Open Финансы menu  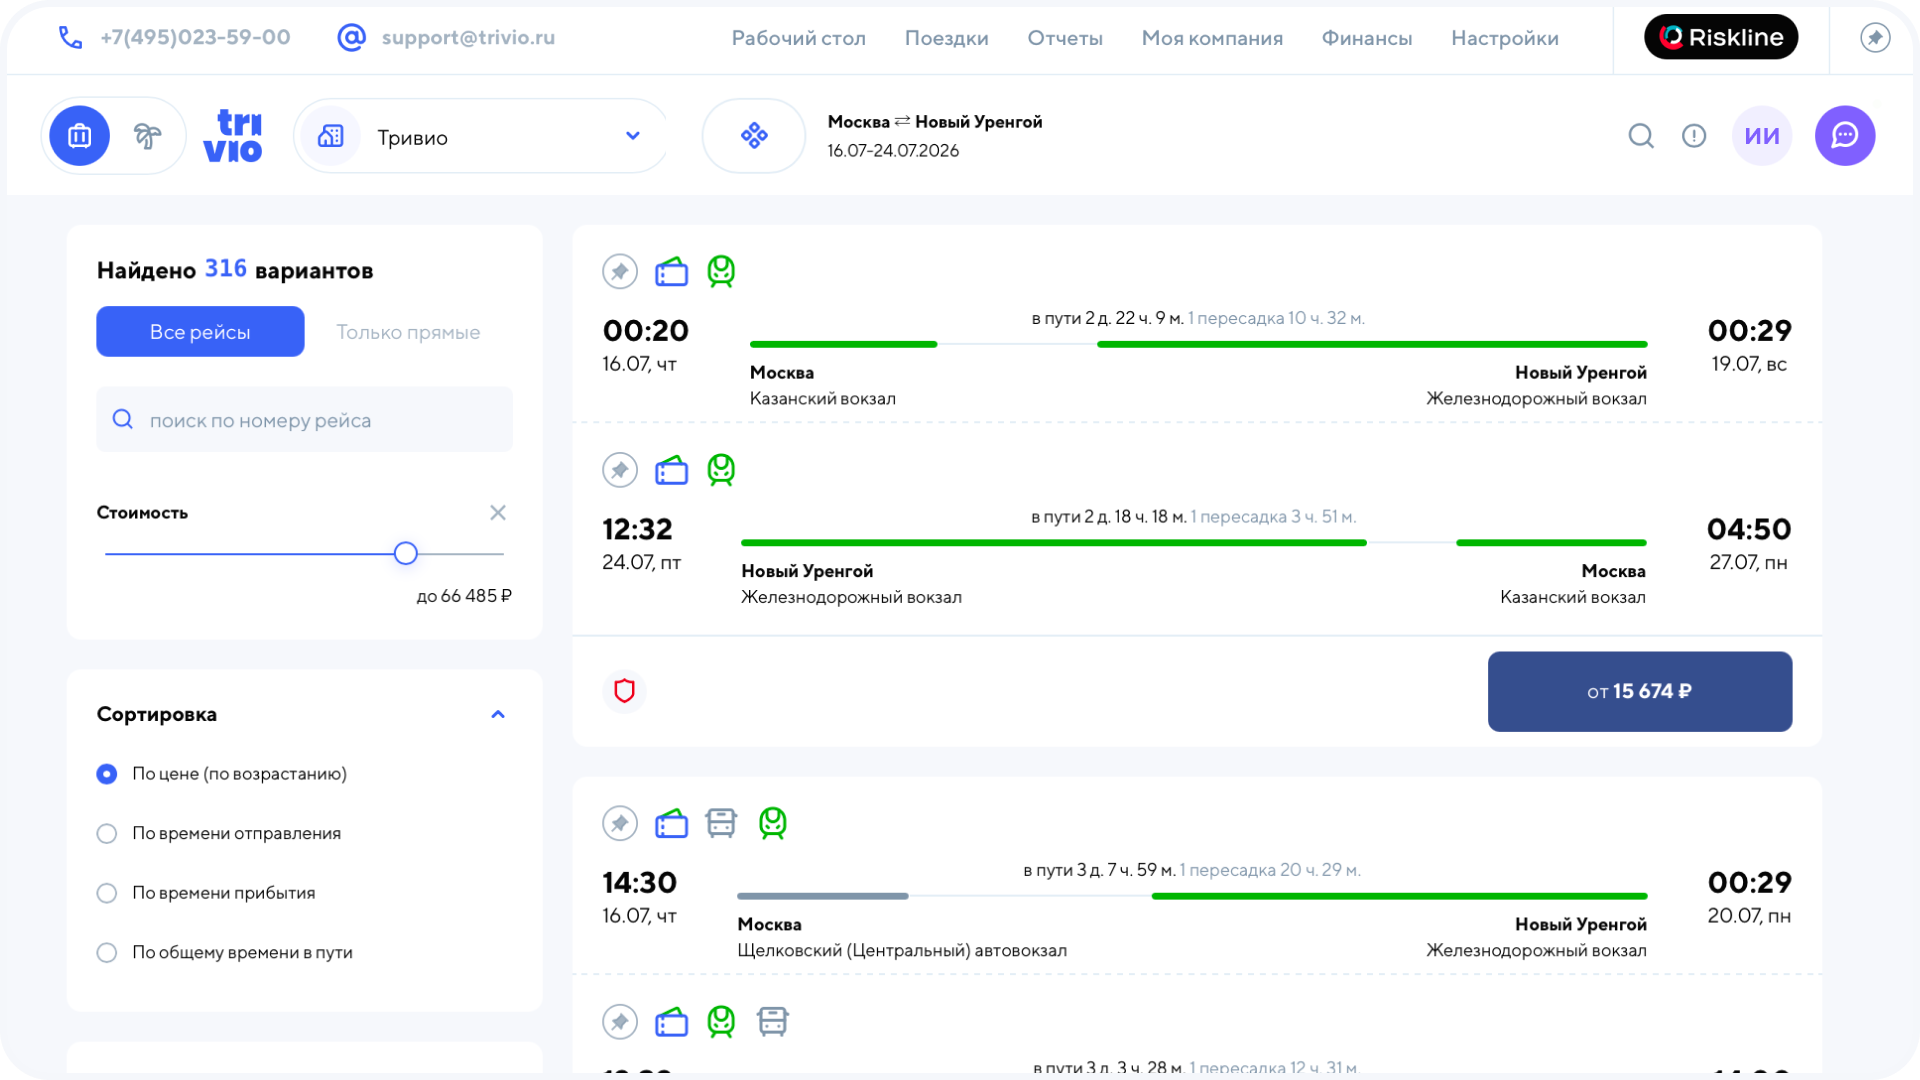(1367, 38)
